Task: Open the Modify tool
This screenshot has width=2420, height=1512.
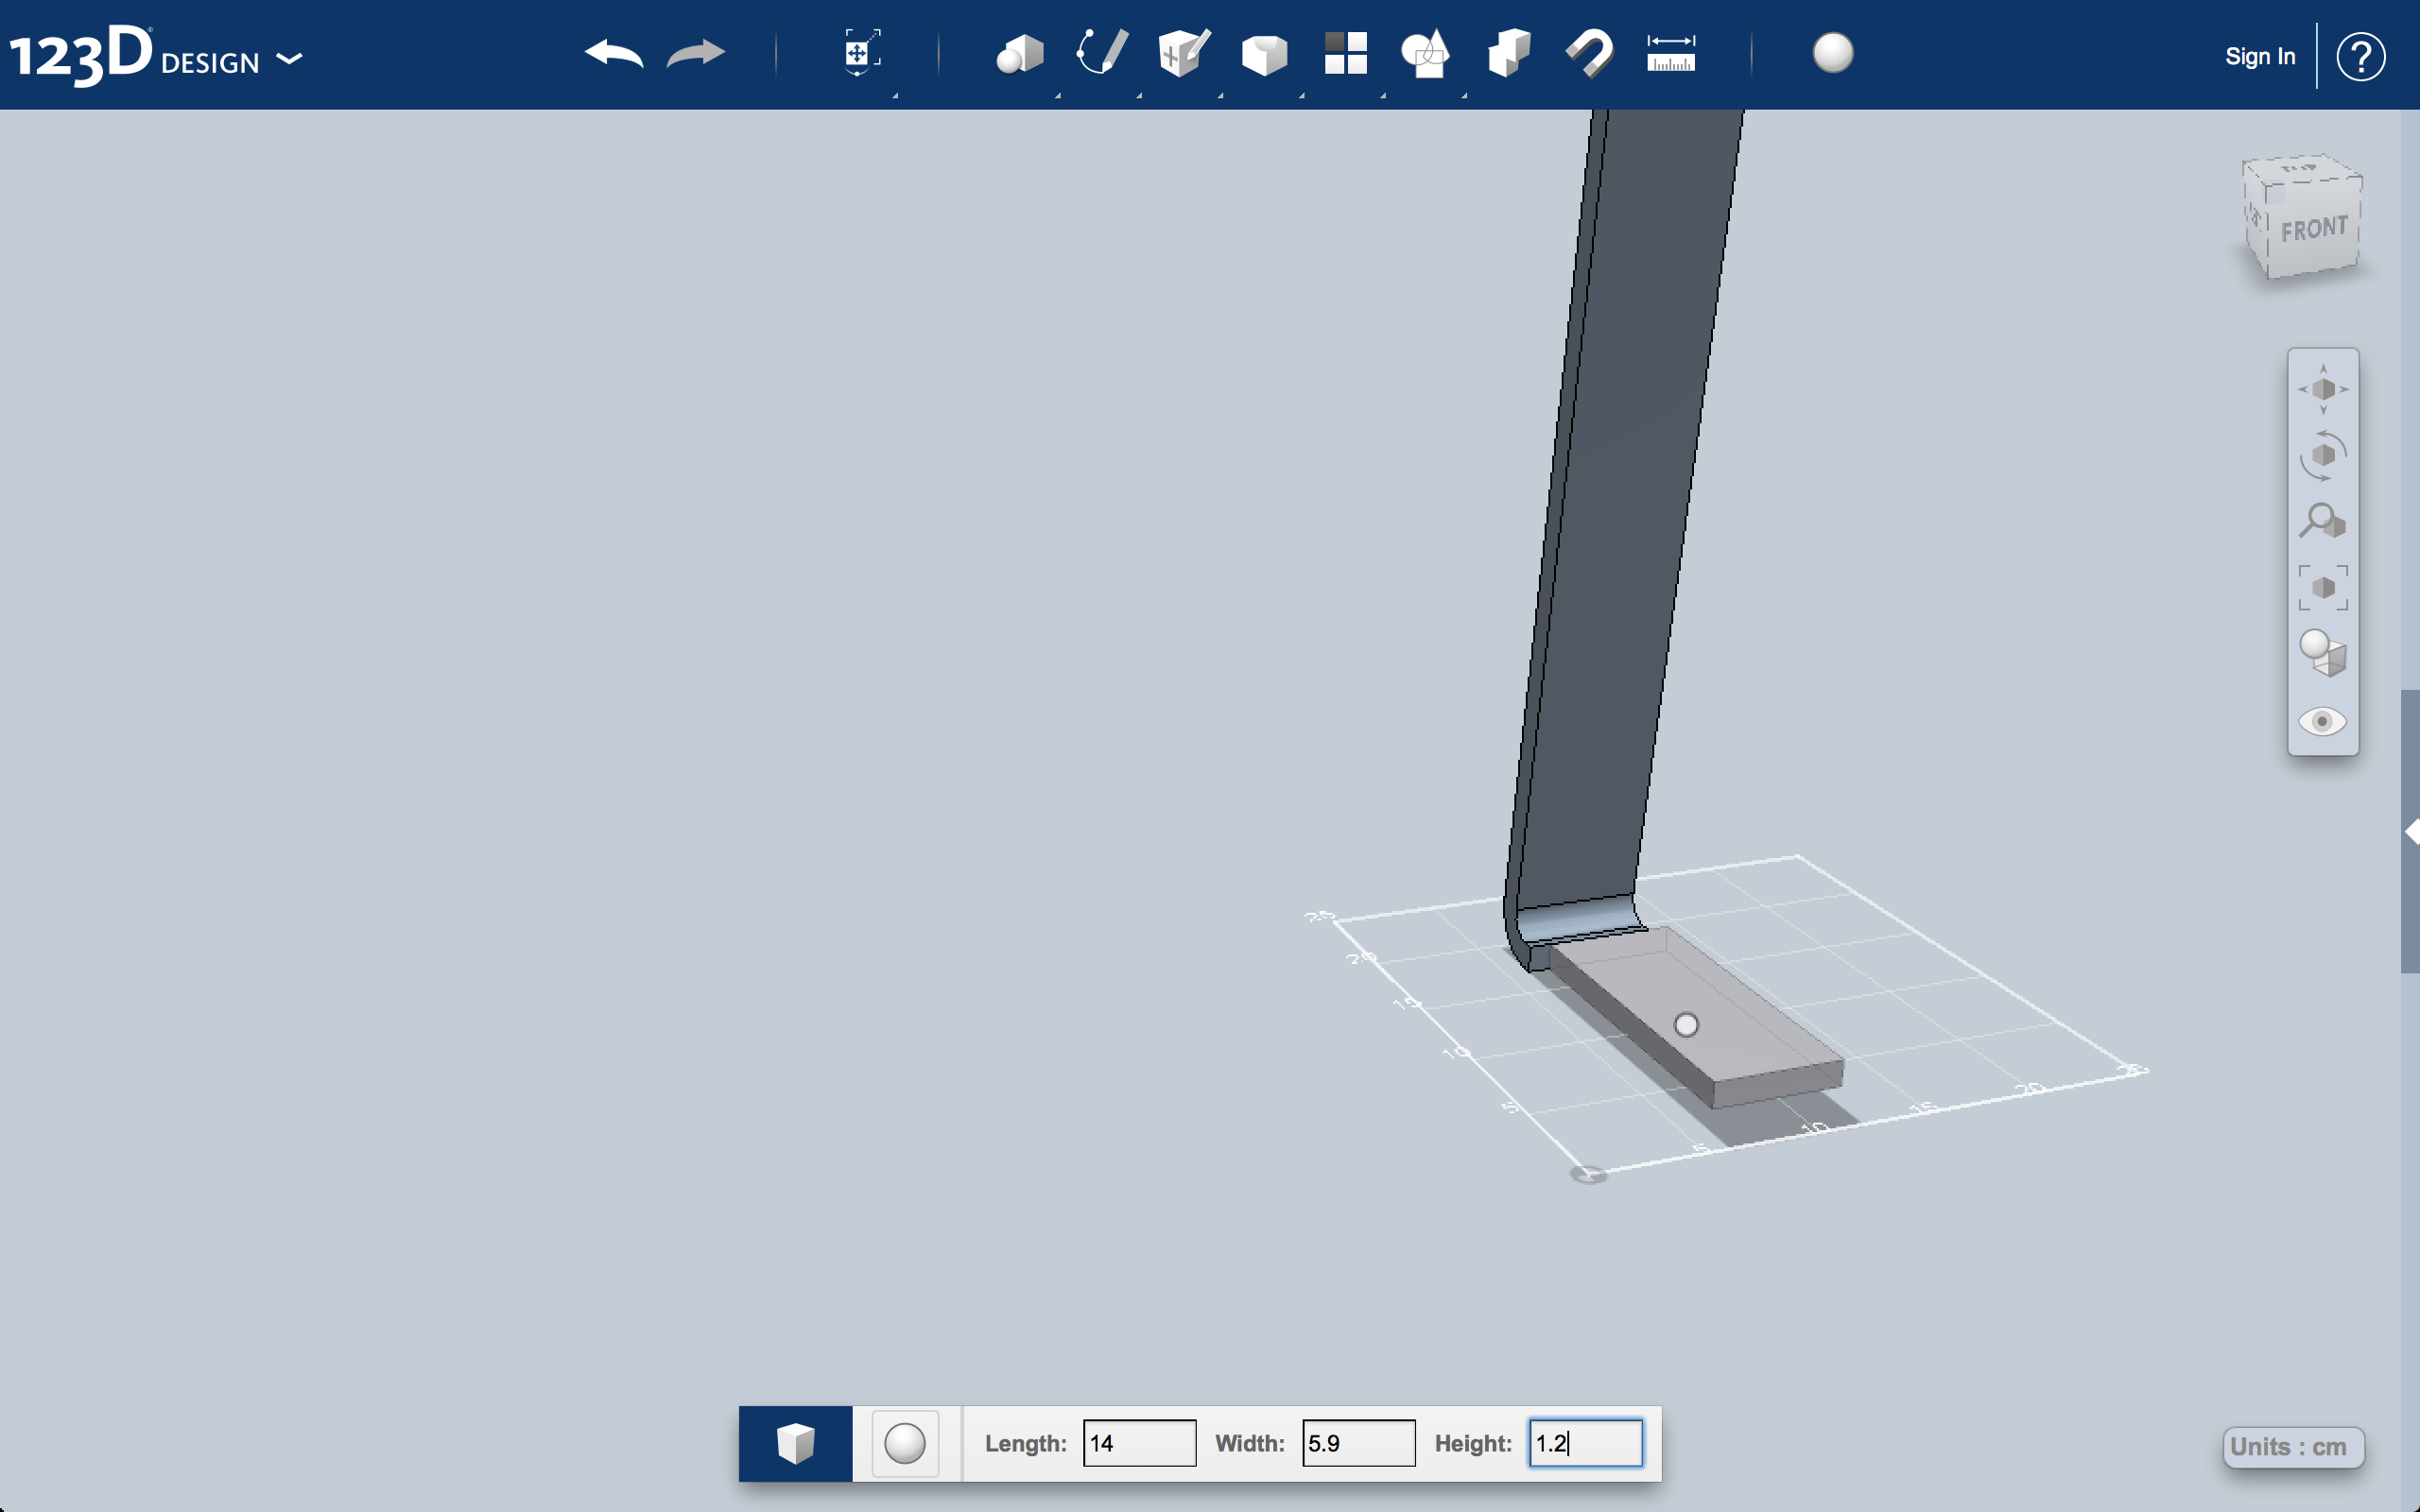Action: tap(1264, 54)
